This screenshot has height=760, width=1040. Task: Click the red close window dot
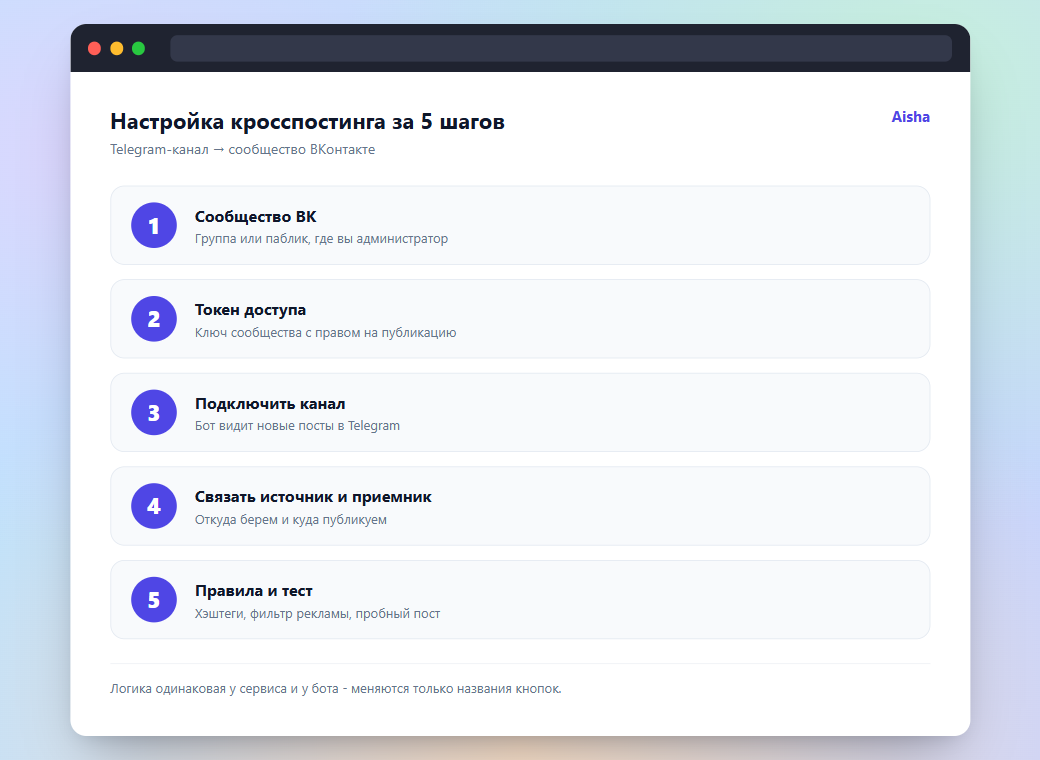coord(94,48)
